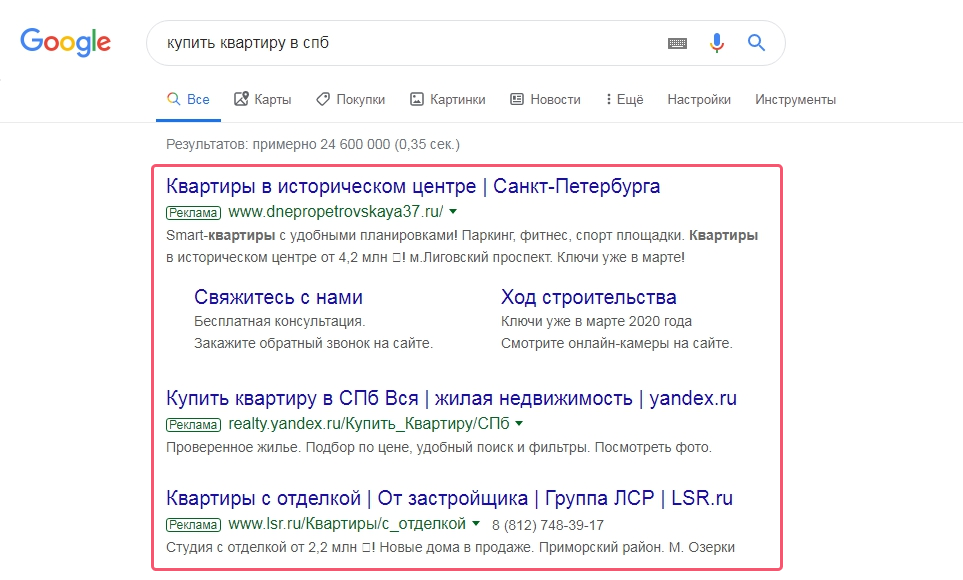
Task: Click the search box with query text
Action: click(466, 43)
